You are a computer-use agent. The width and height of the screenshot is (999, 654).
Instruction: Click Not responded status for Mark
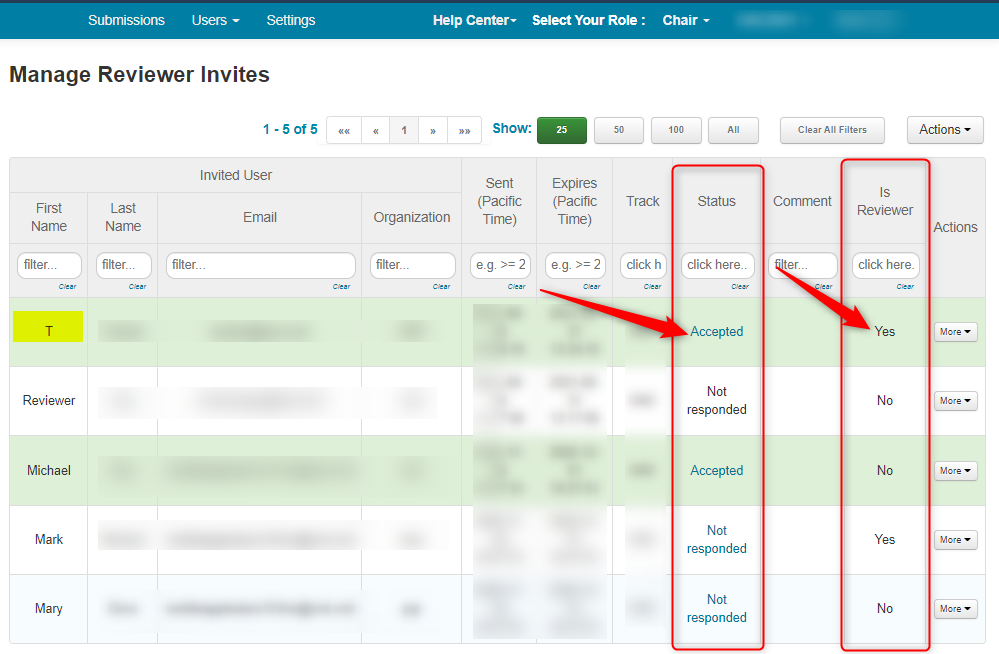717,539
